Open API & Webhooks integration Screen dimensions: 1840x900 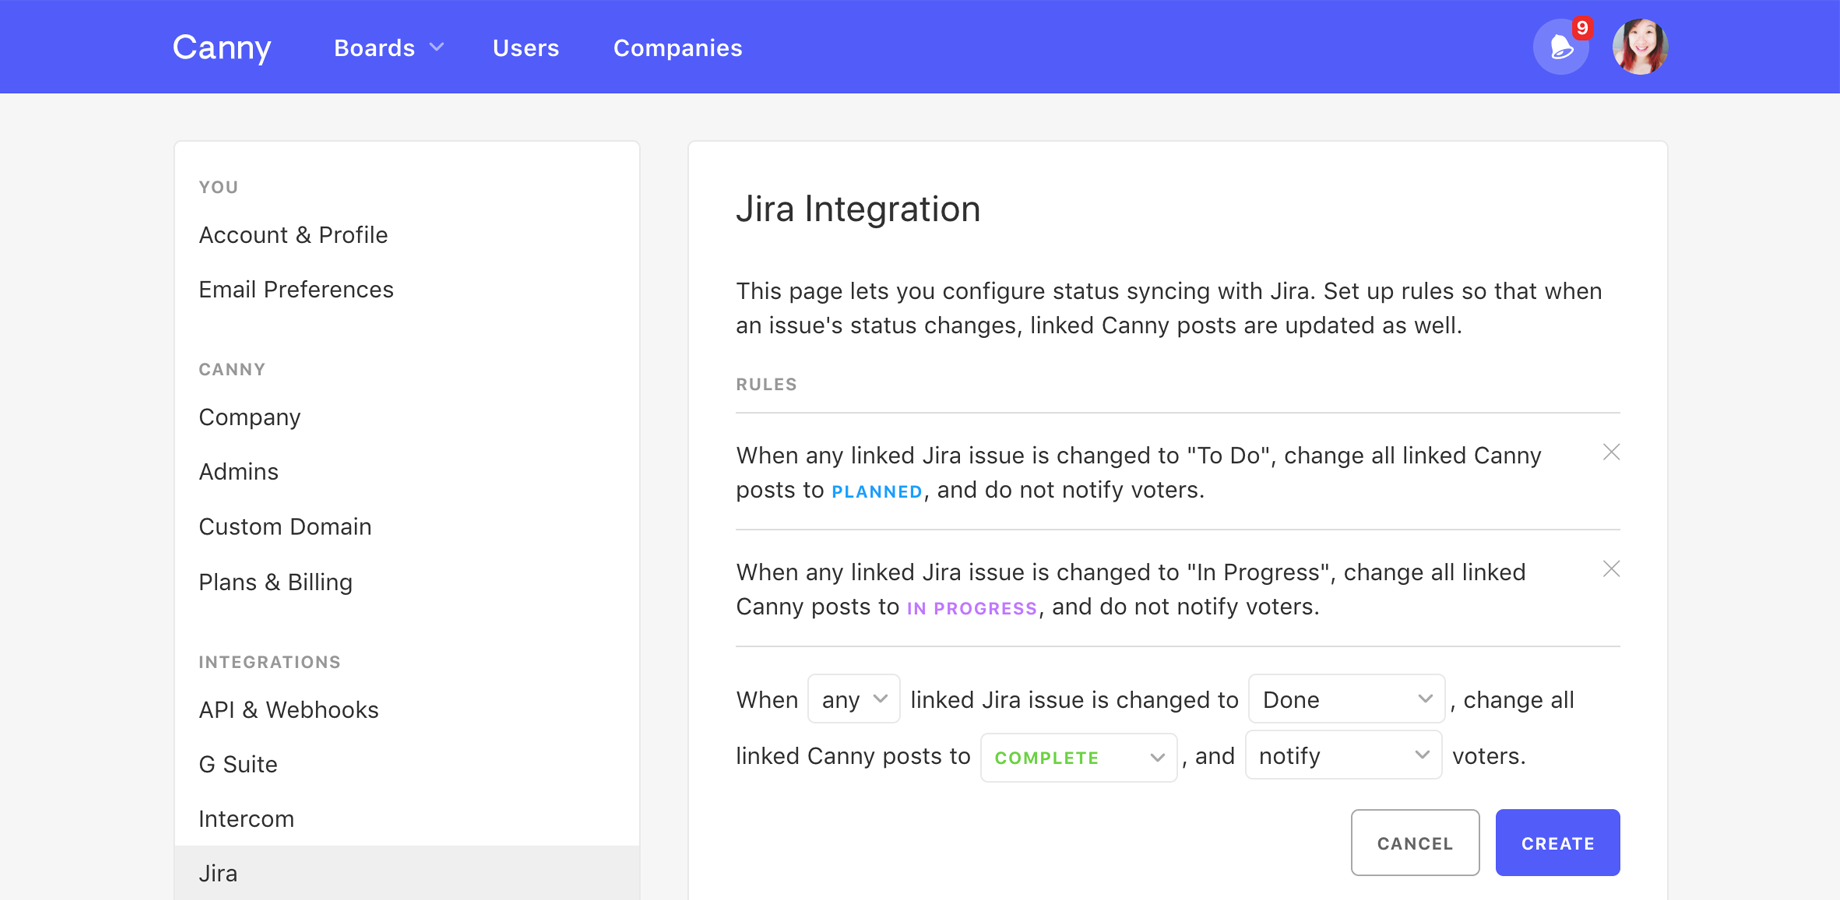point(289,710)
